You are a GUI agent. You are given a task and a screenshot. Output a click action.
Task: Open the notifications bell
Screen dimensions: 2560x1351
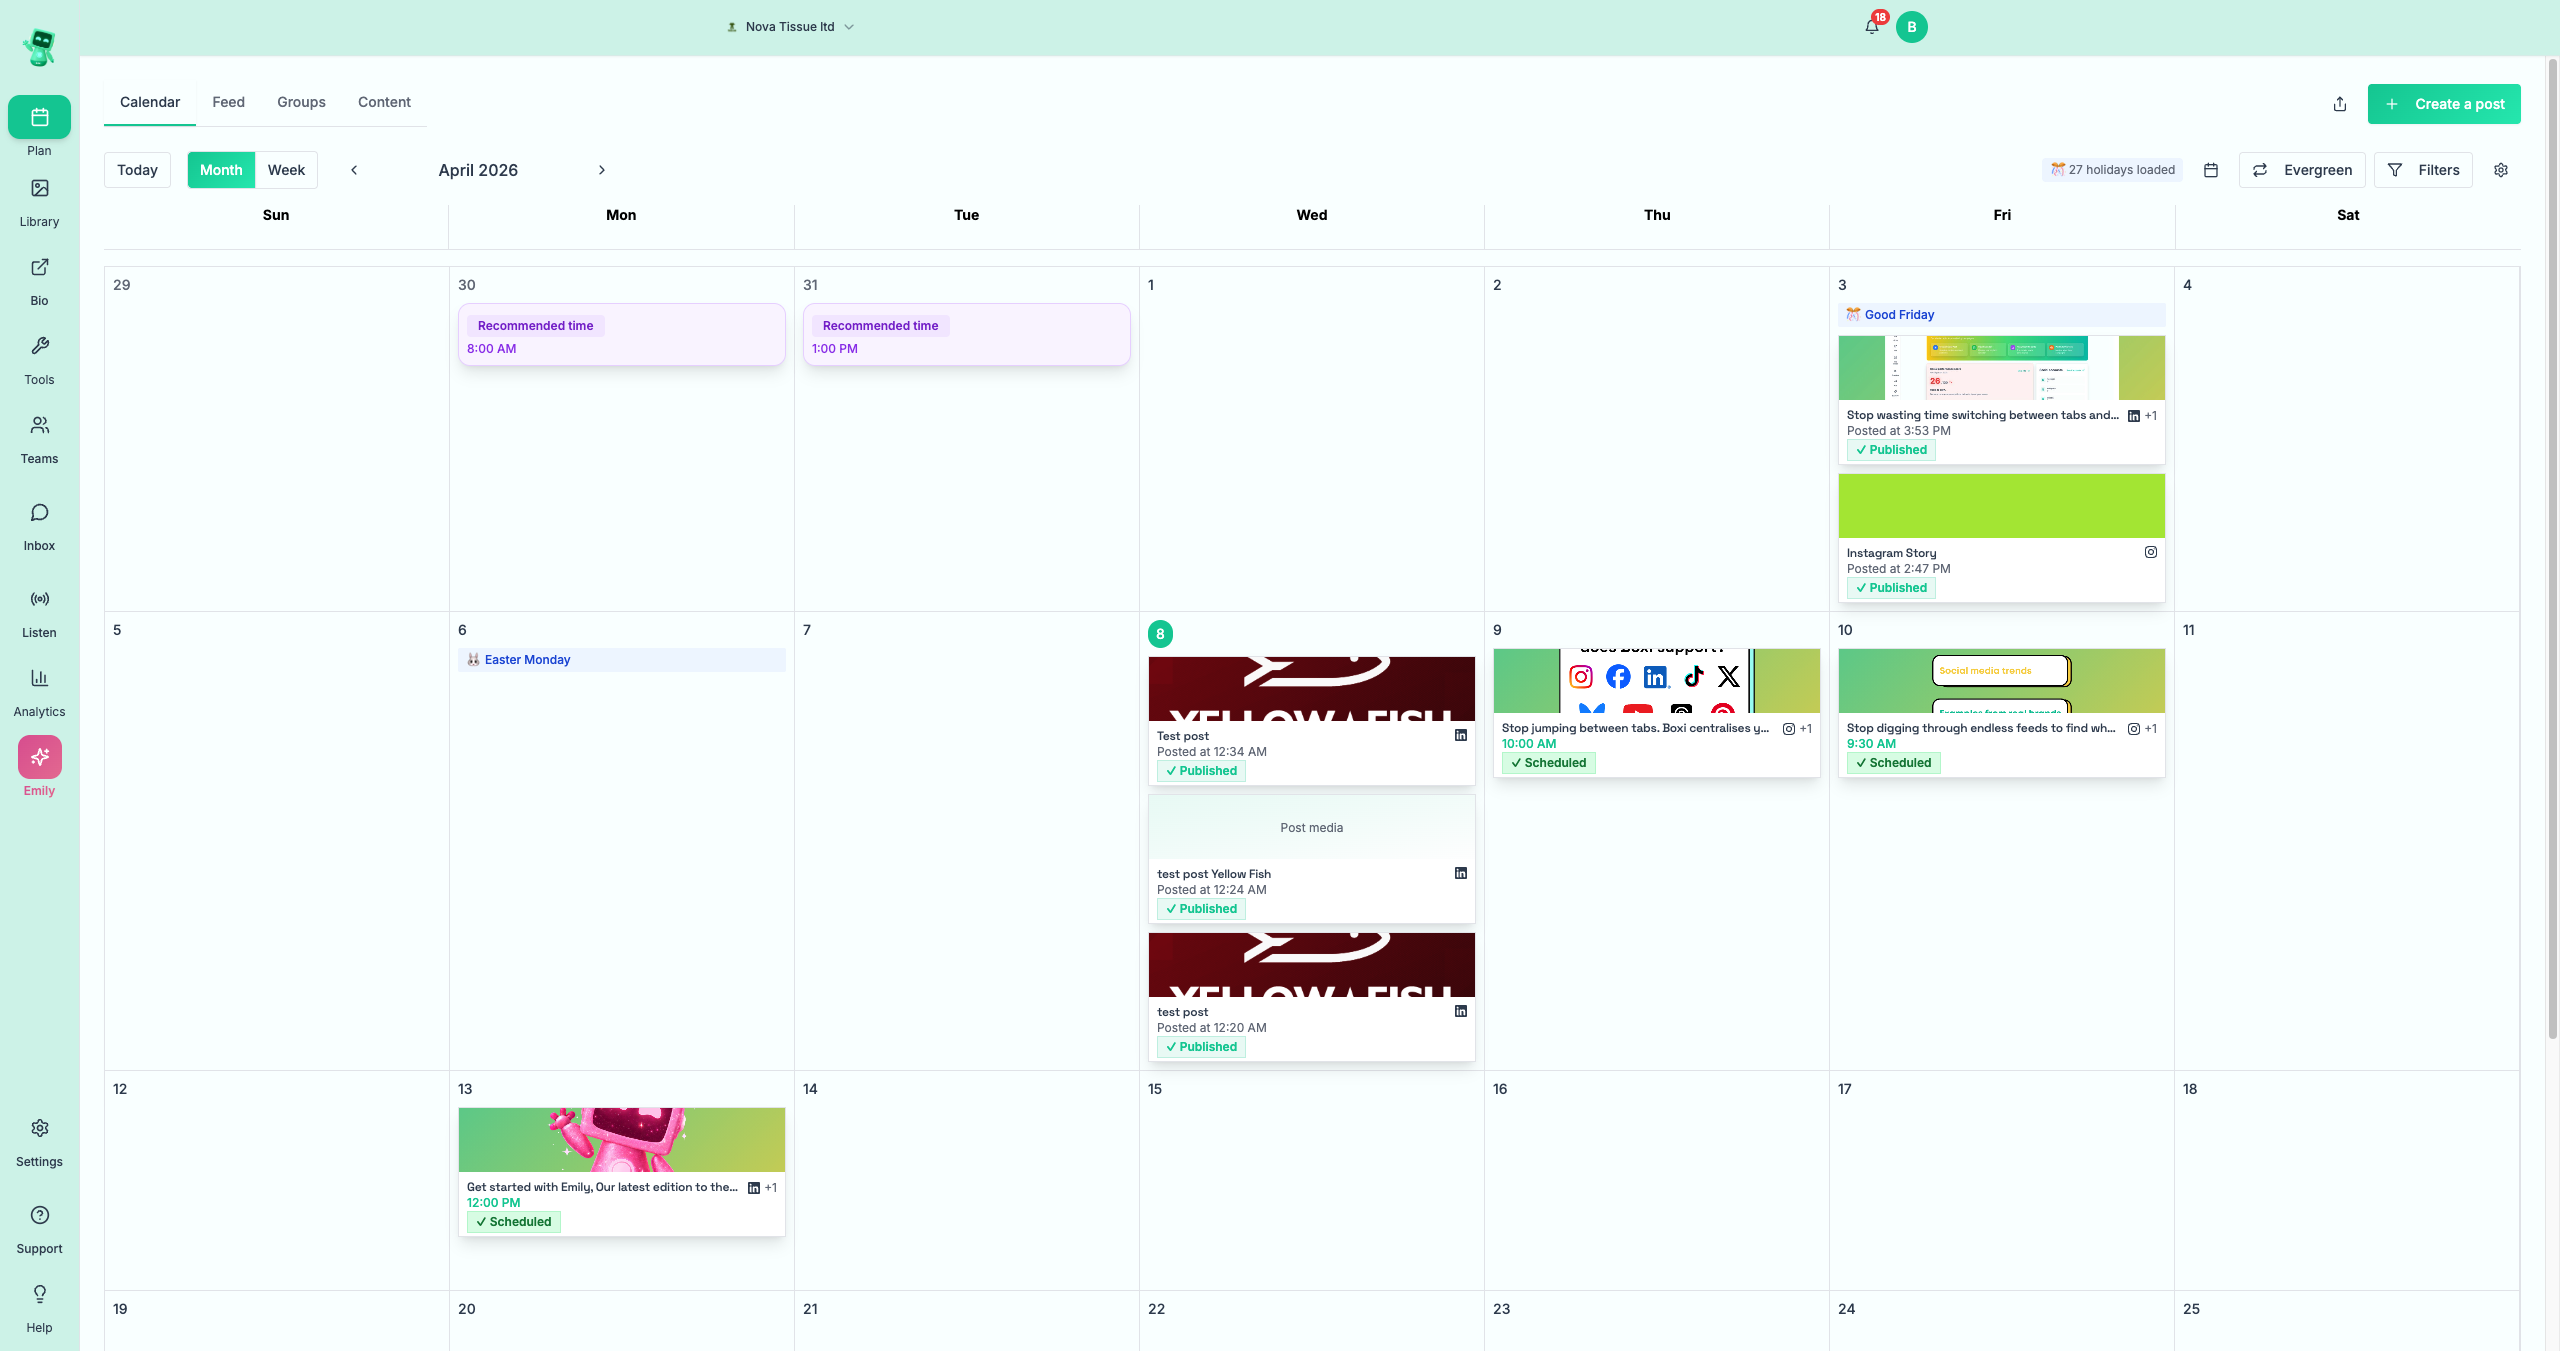[x=1871, y=27]
